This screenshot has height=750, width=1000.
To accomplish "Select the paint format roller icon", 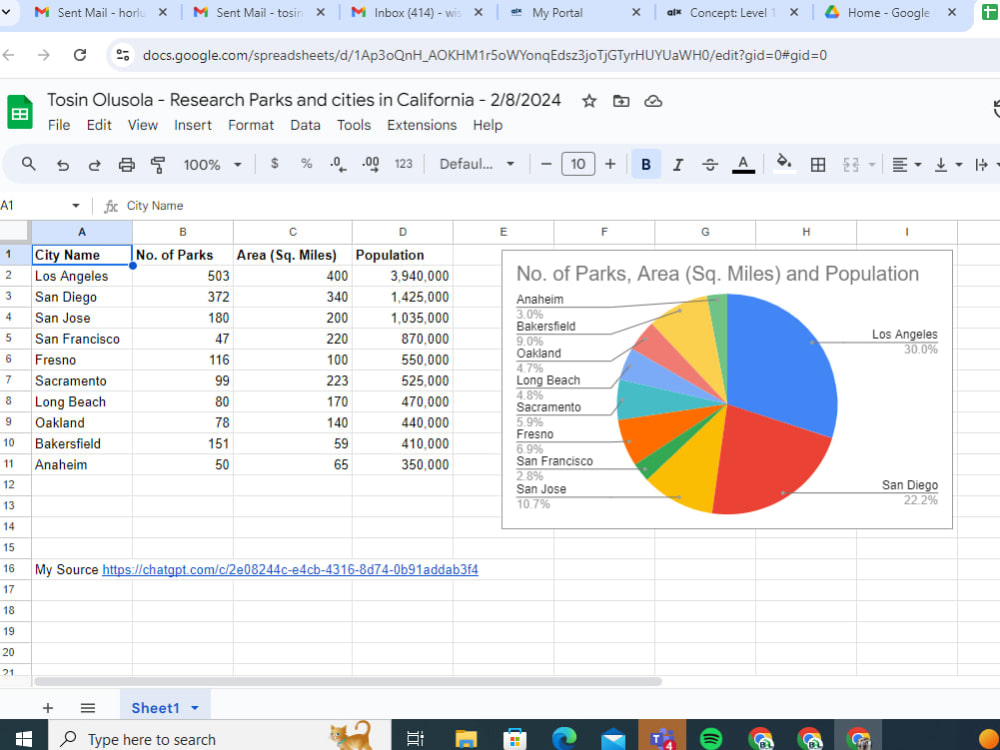I will click(158, 165).
